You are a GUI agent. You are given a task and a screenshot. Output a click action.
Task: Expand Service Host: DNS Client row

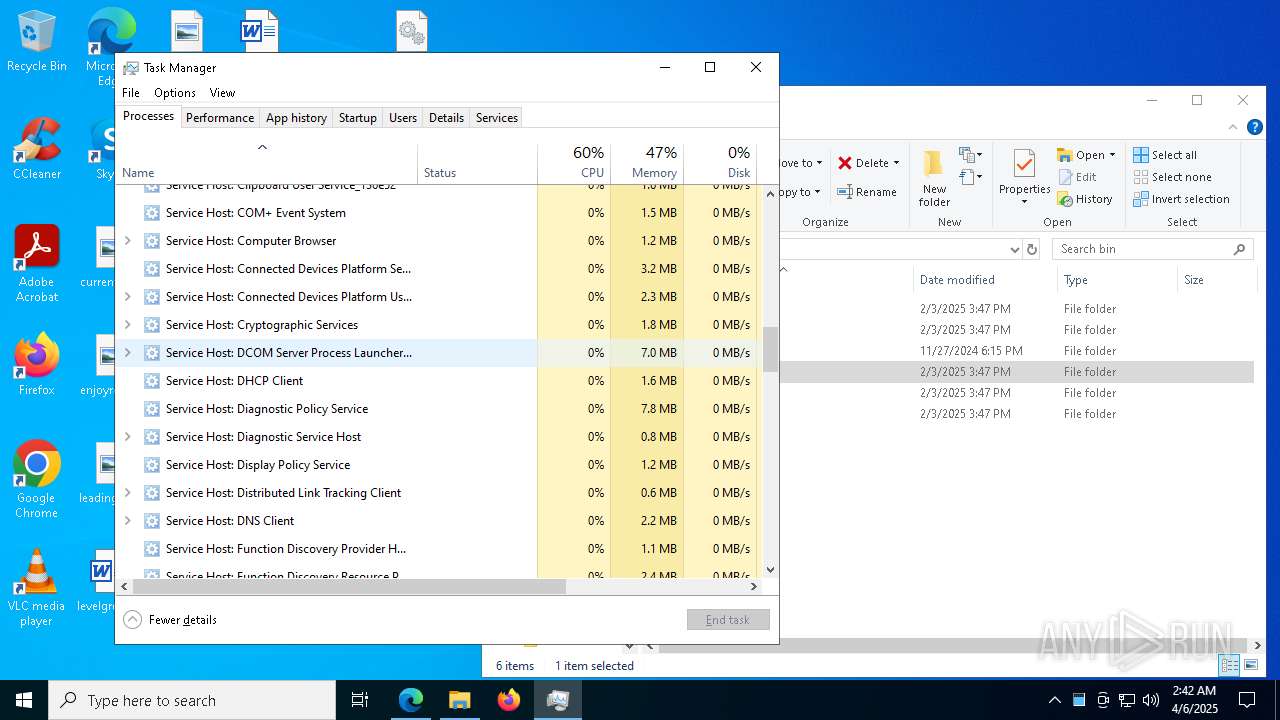click(127, 521)
